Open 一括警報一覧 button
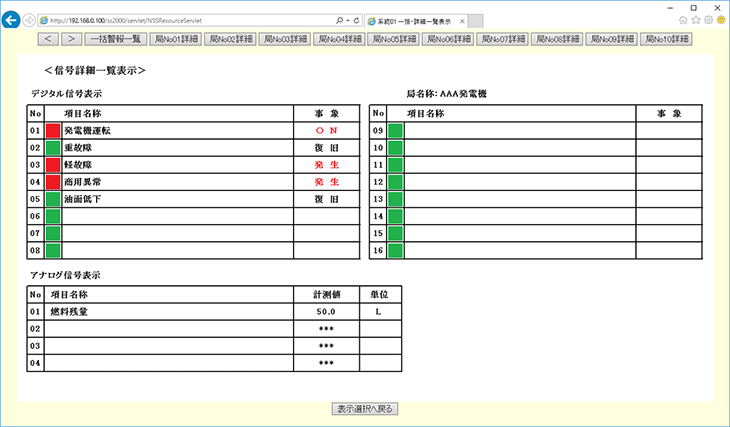This screenshot has height=427, width=730. pyautogui.click(x=116, y=39)
